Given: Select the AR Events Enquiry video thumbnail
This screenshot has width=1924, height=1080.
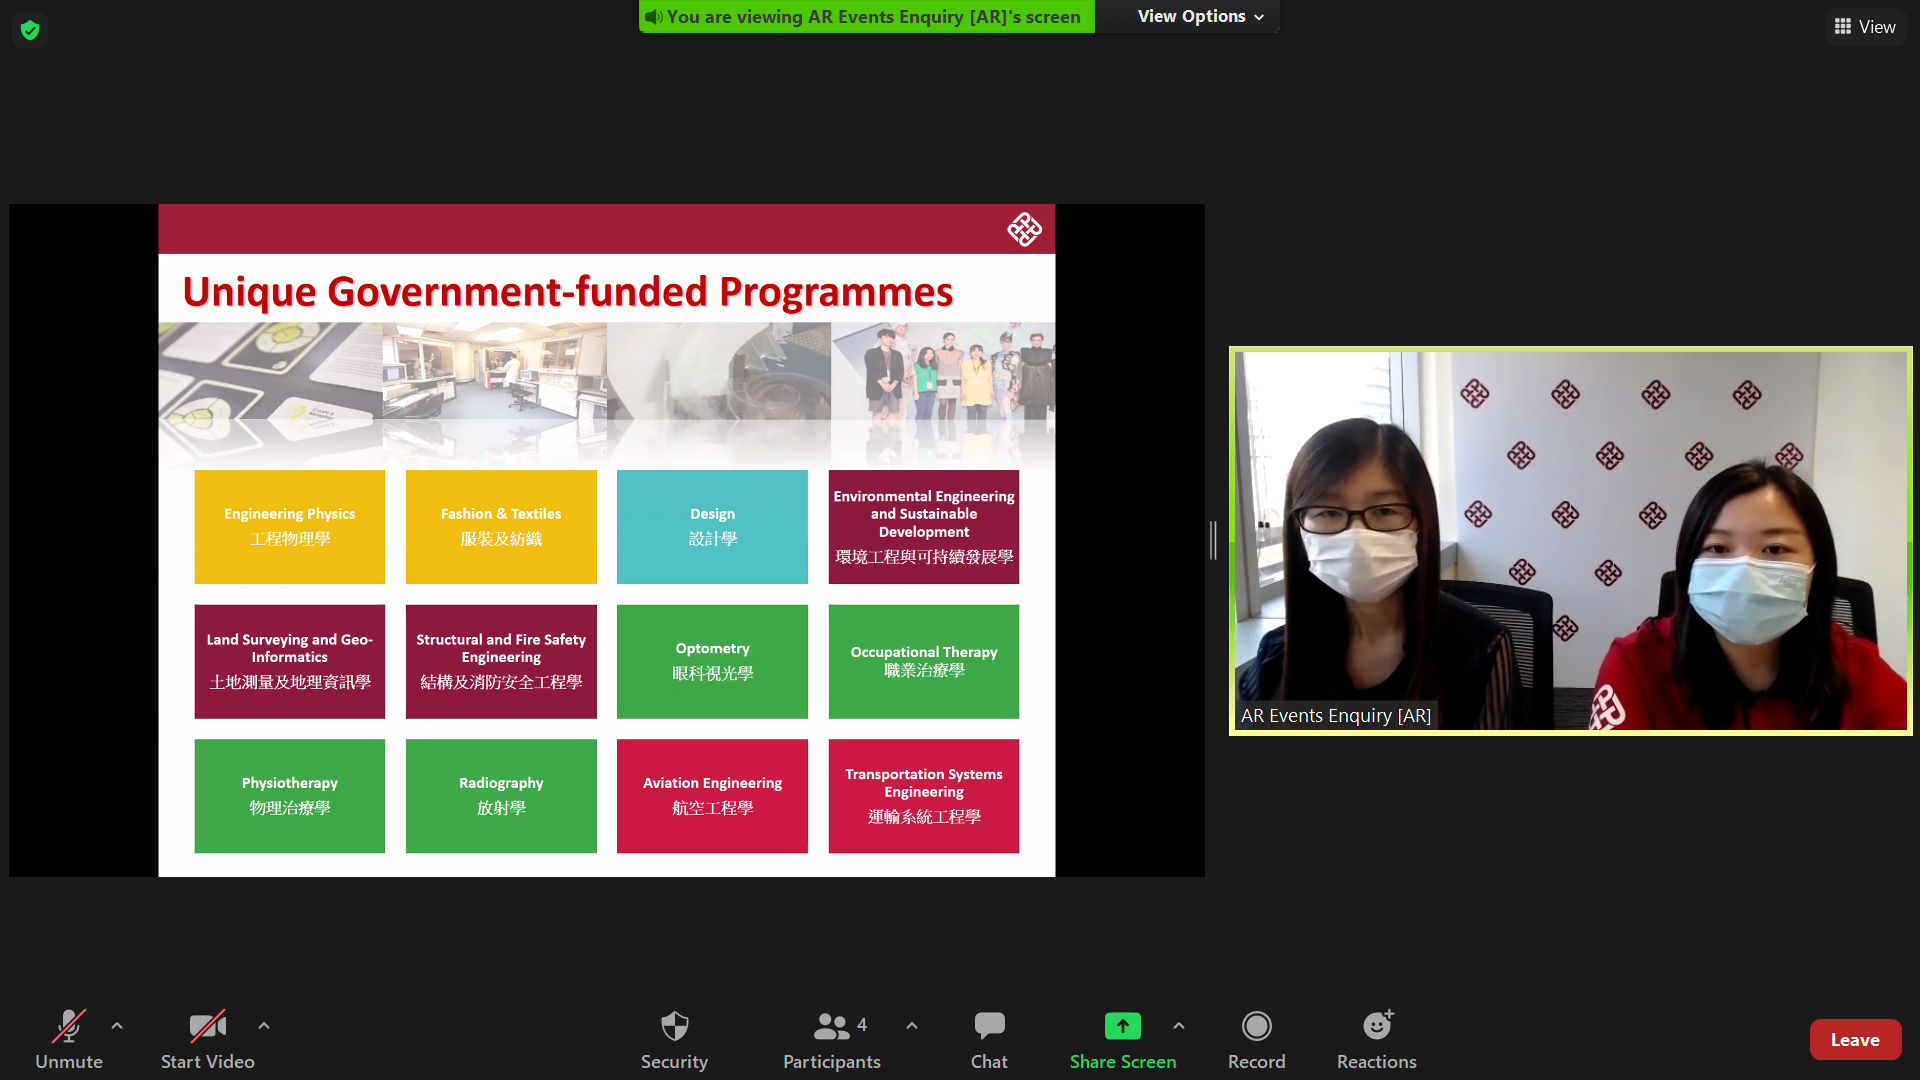Looking at the screenshot, I should (1572, 540).
